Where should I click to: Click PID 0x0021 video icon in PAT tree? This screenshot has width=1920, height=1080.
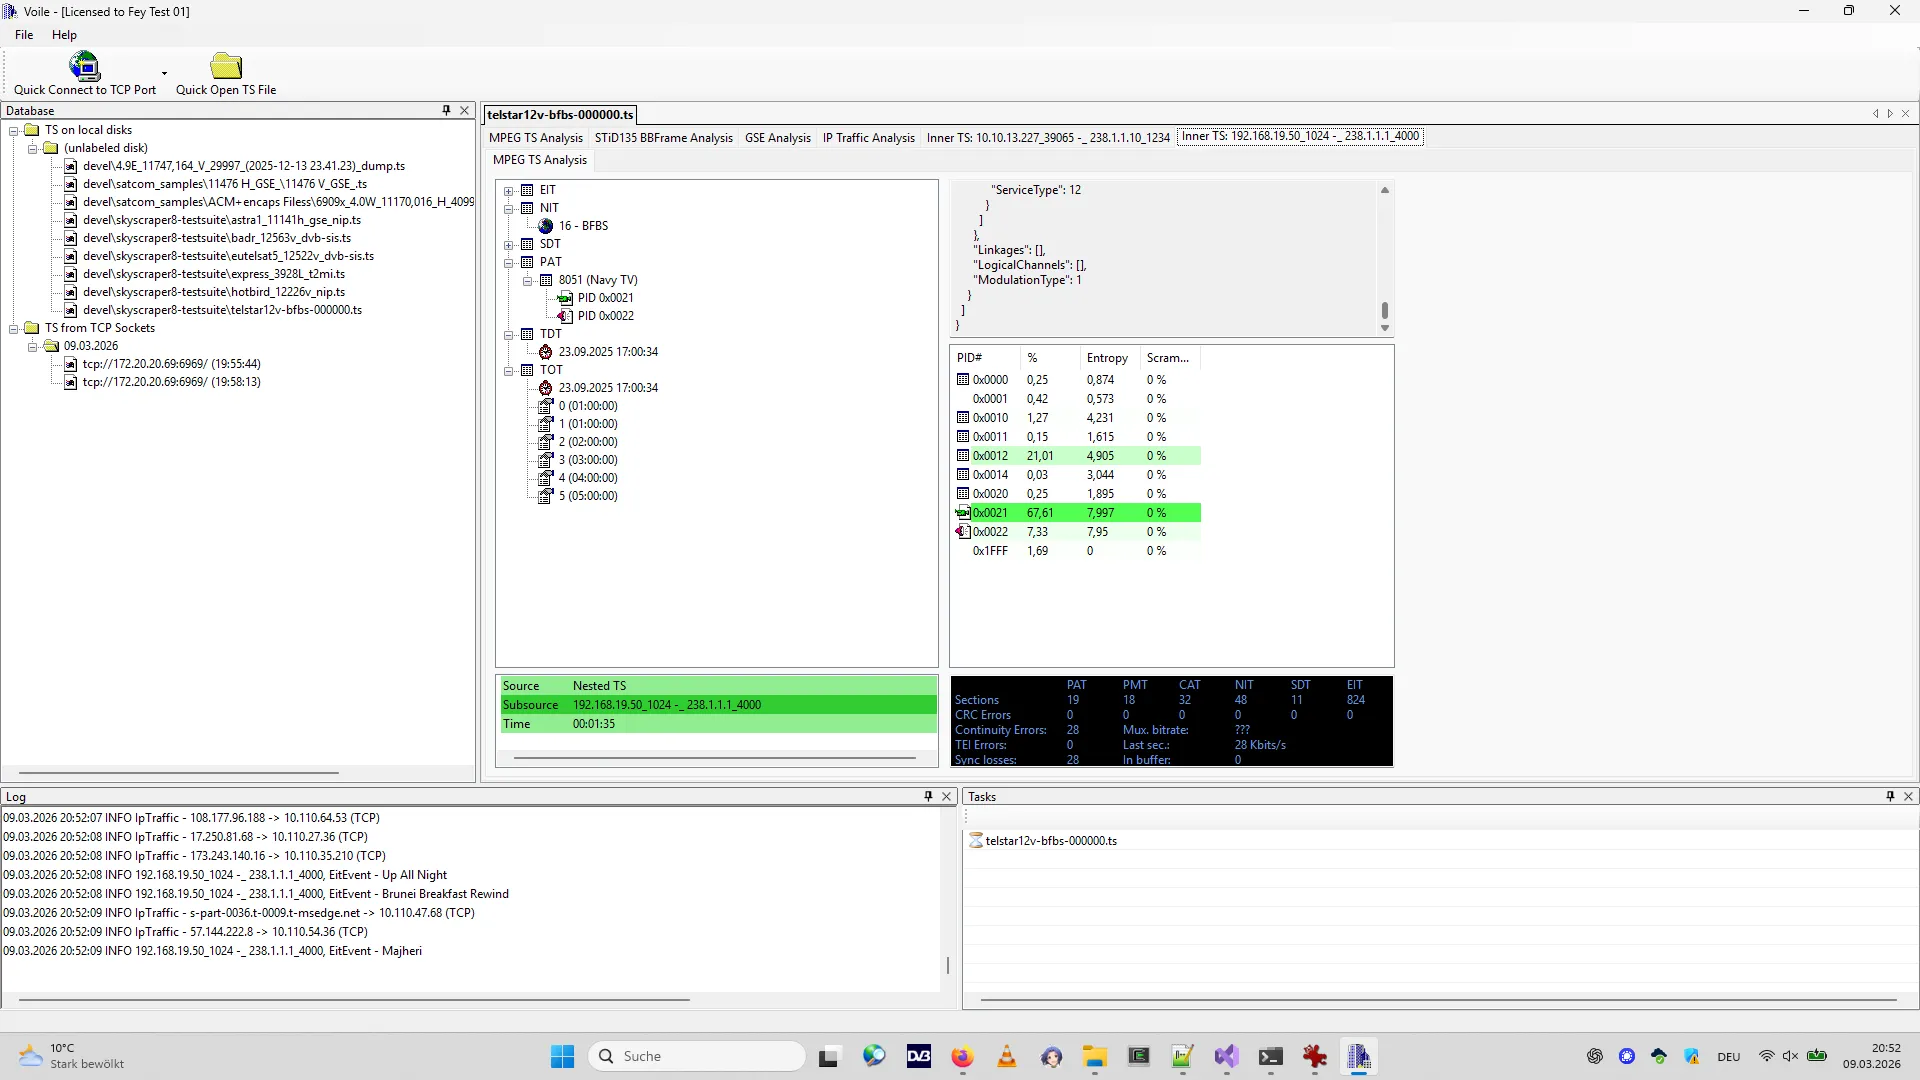click(565, 298)
